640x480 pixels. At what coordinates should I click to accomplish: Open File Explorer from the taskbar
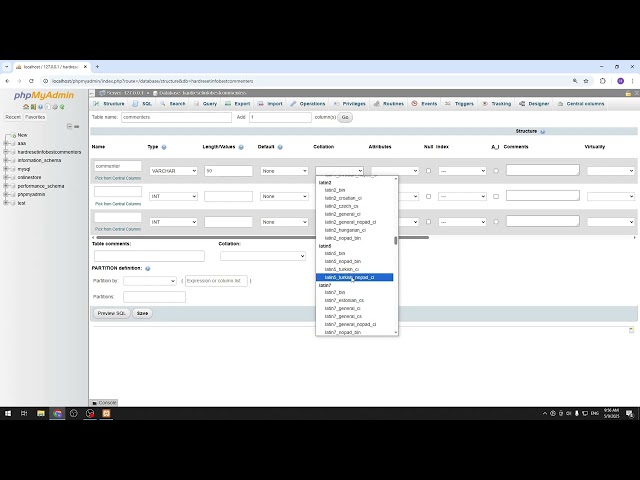click(x=41, y=413)
